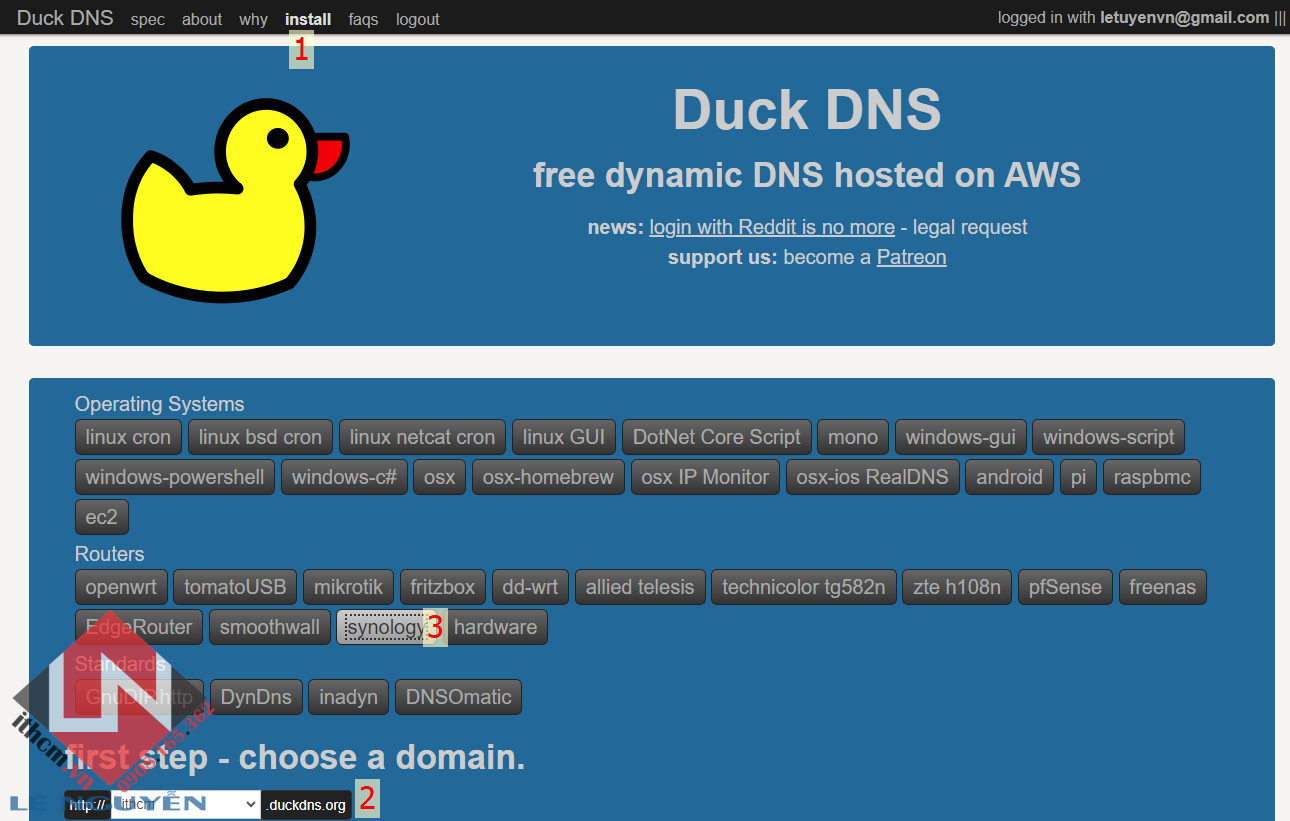This screenshot has height=821, width=1290.
Task: Open the Patreon support link
Action: pyautogui.click(x=911, y=257)
